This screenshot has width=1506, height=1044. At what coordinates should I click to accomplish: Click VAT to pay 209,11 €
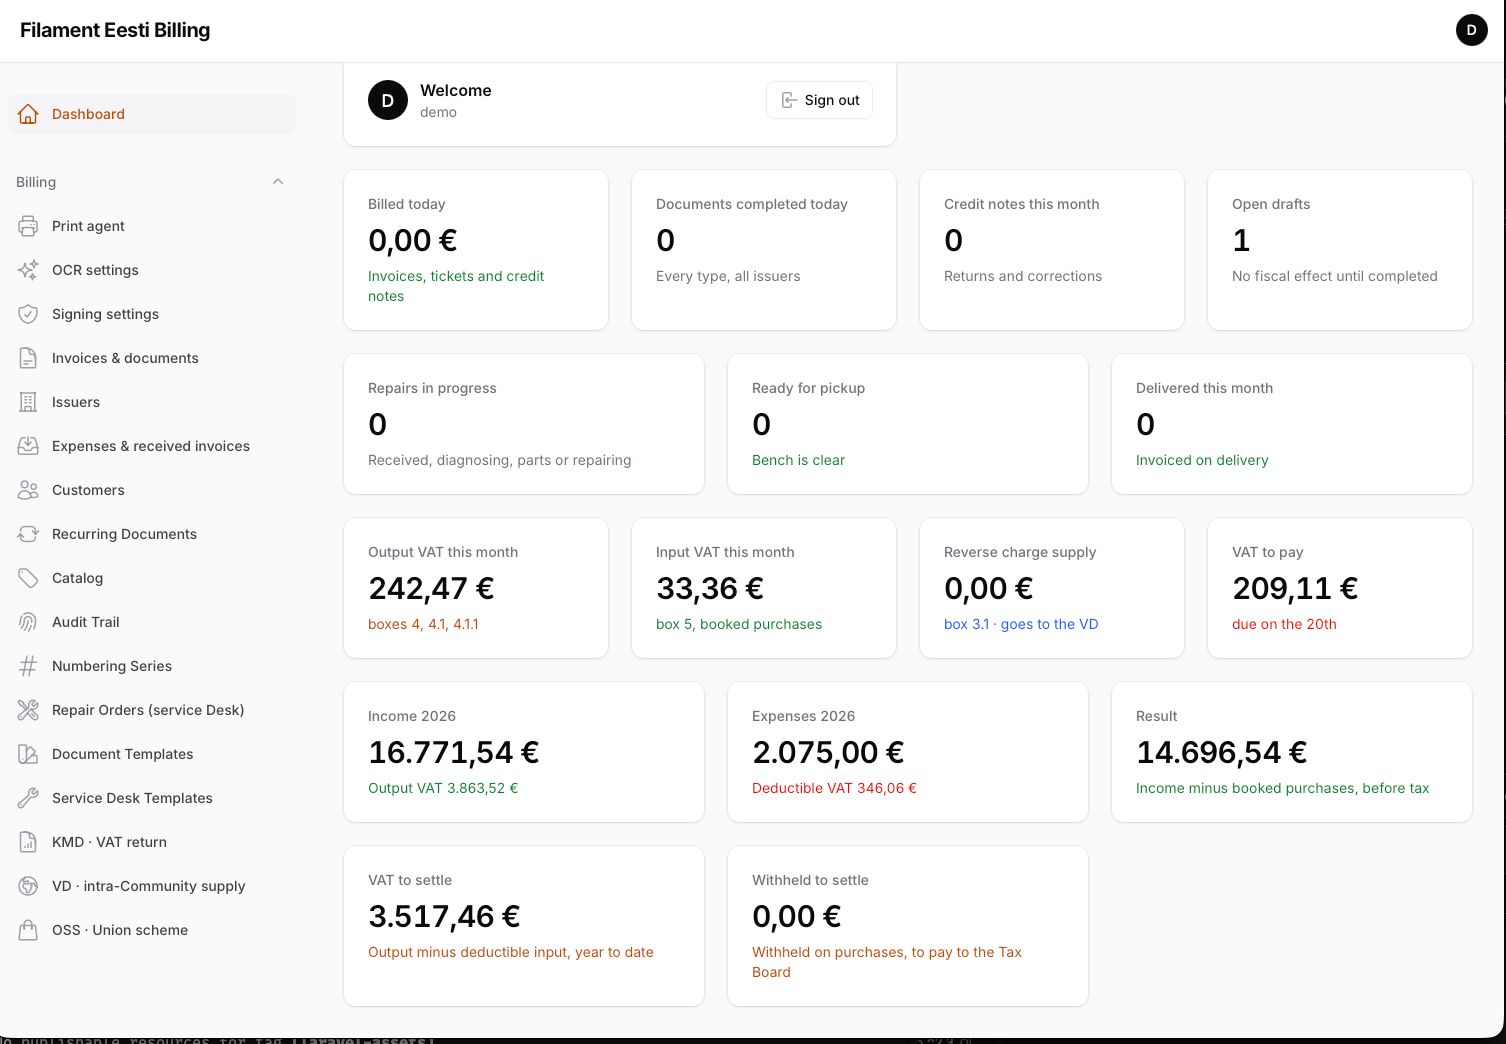click(x=1295, y=588)
